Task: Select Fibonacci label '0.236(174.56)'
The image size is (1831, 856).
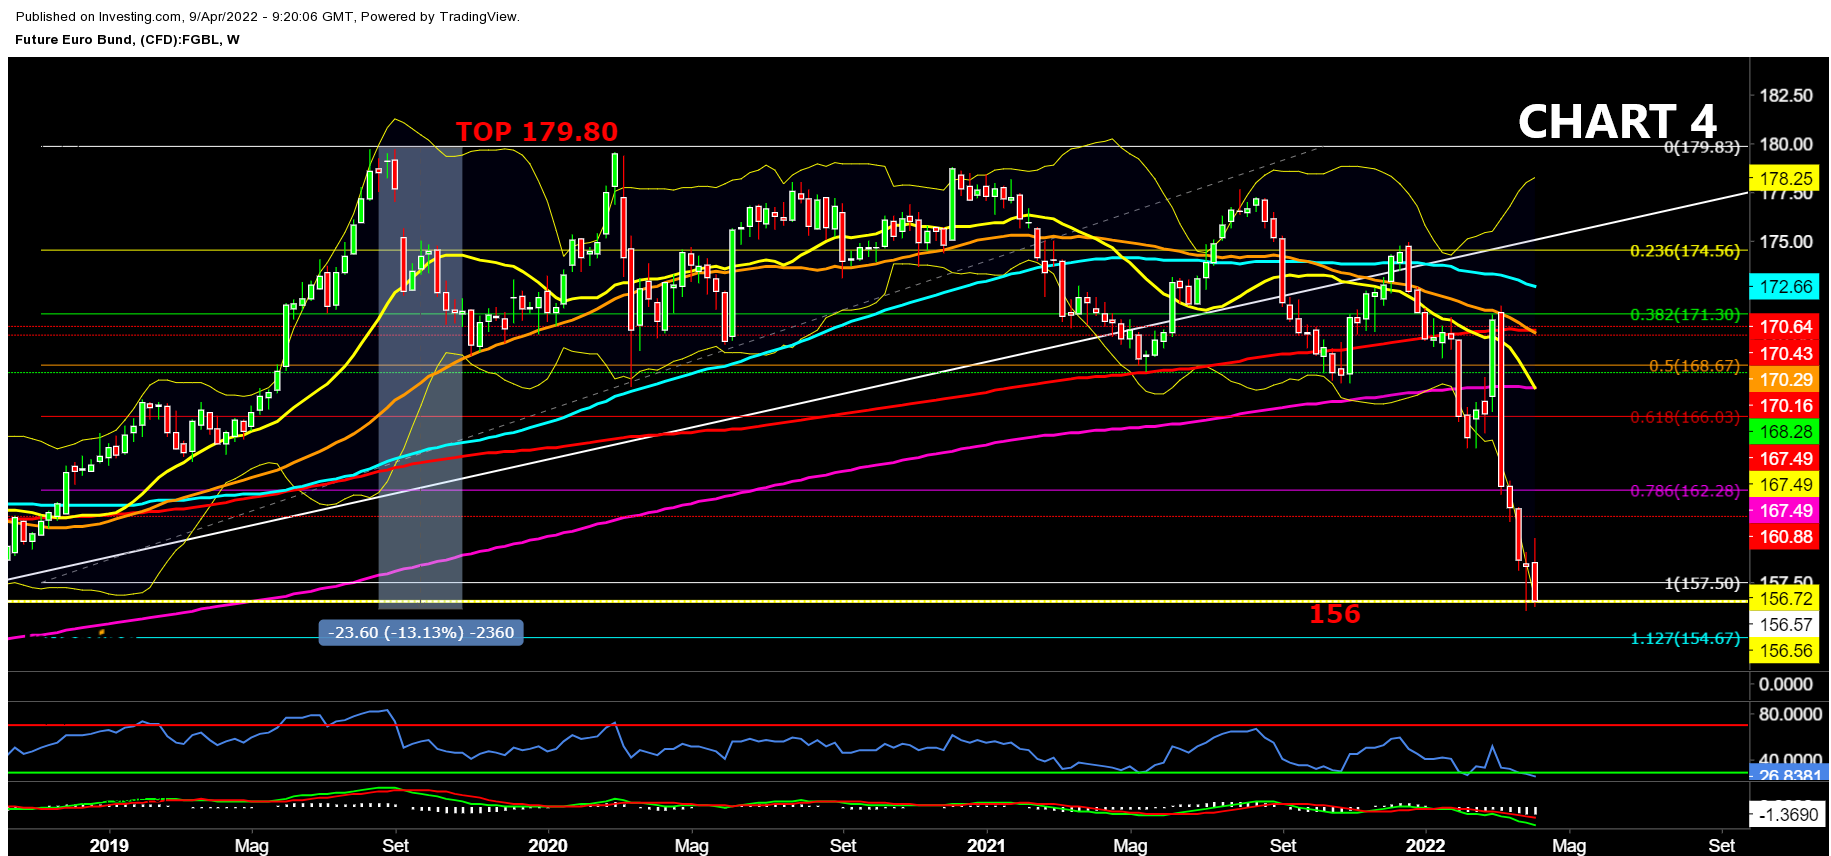Action: tap(1685, 251)
